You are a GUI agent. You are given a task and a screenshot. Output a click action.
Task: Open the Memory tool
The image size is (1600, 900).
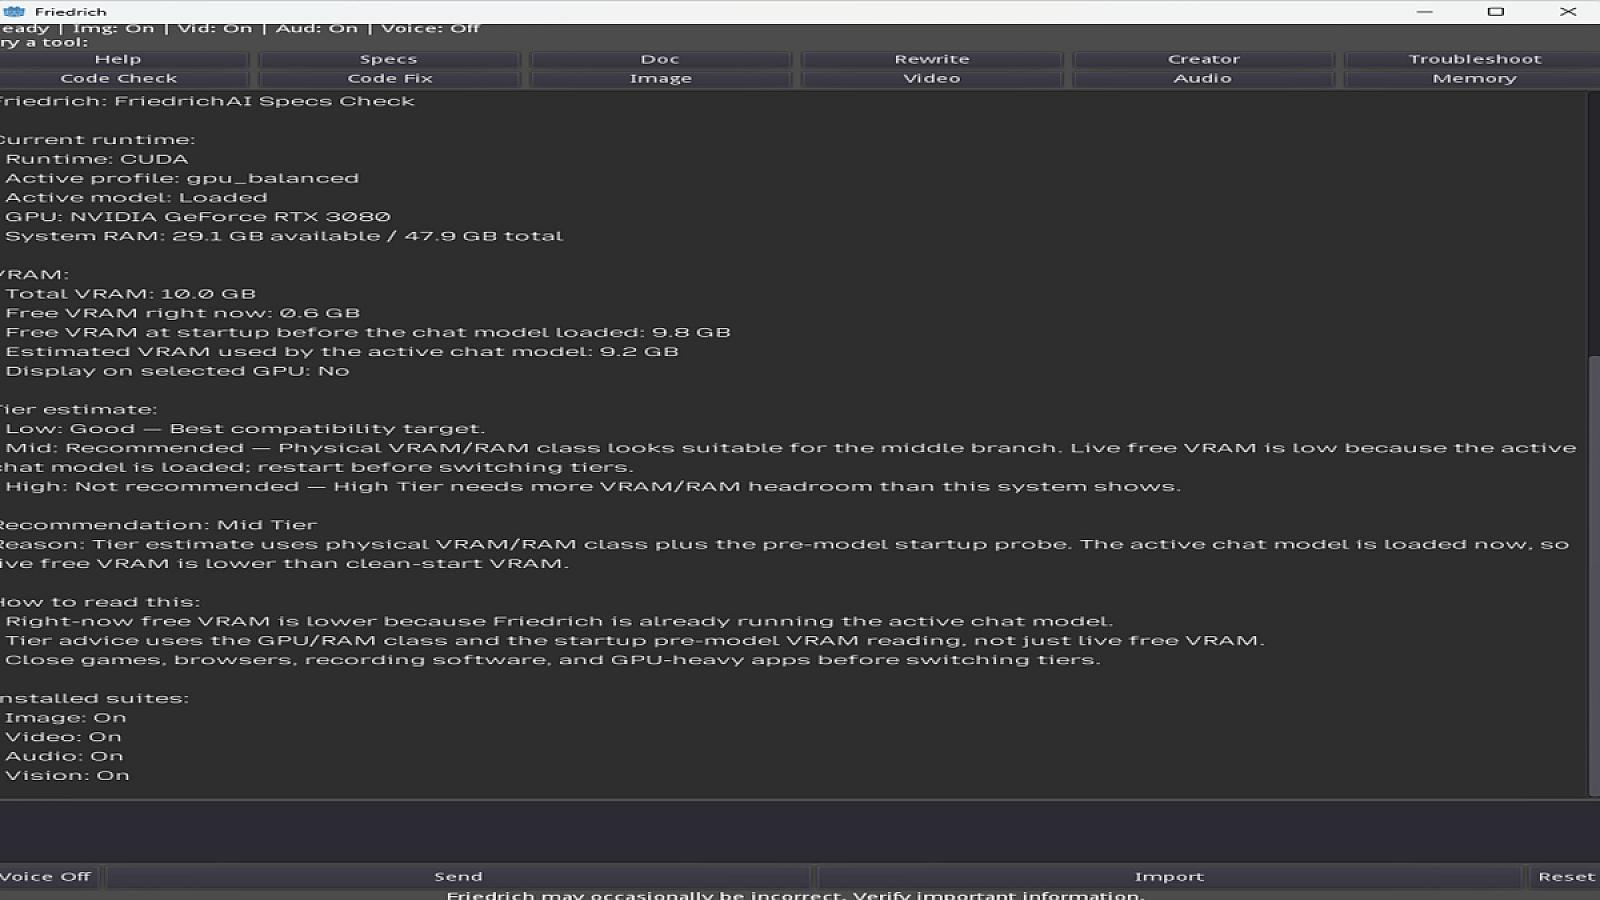coord(1475,78)
